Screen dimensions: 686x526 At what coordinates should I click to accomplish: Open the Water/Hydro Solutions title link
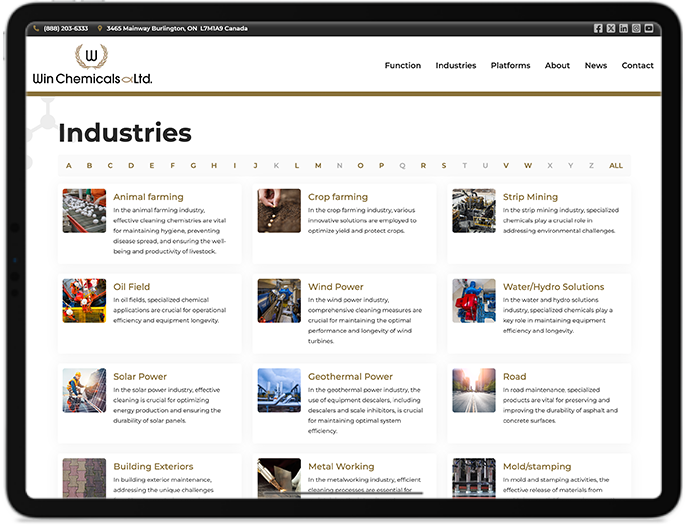555,288
